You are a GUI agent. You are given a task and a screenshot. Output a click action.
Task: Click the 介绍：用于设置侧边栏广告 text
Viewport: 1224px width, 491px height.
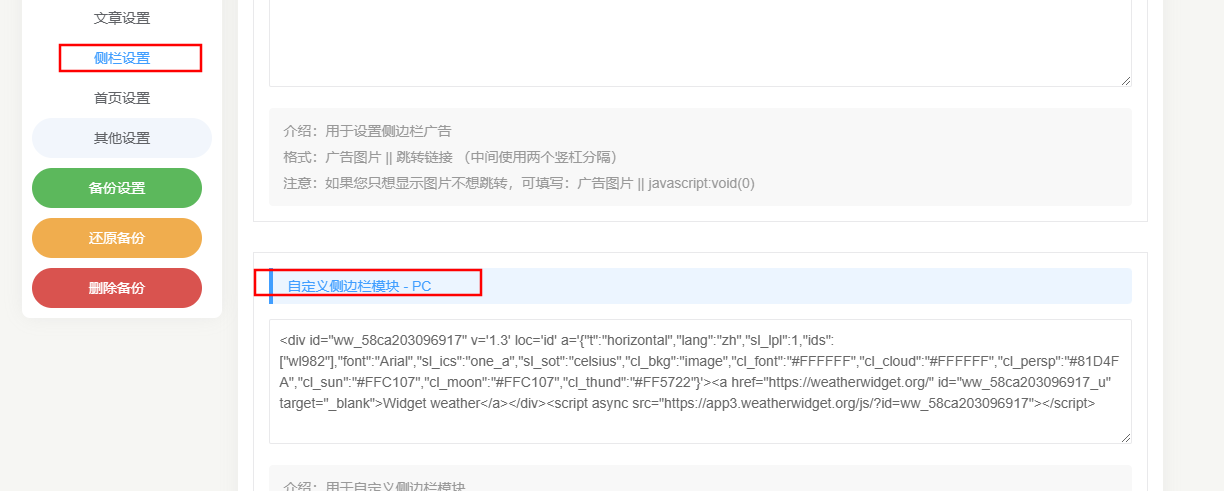[x=367, y=131]
